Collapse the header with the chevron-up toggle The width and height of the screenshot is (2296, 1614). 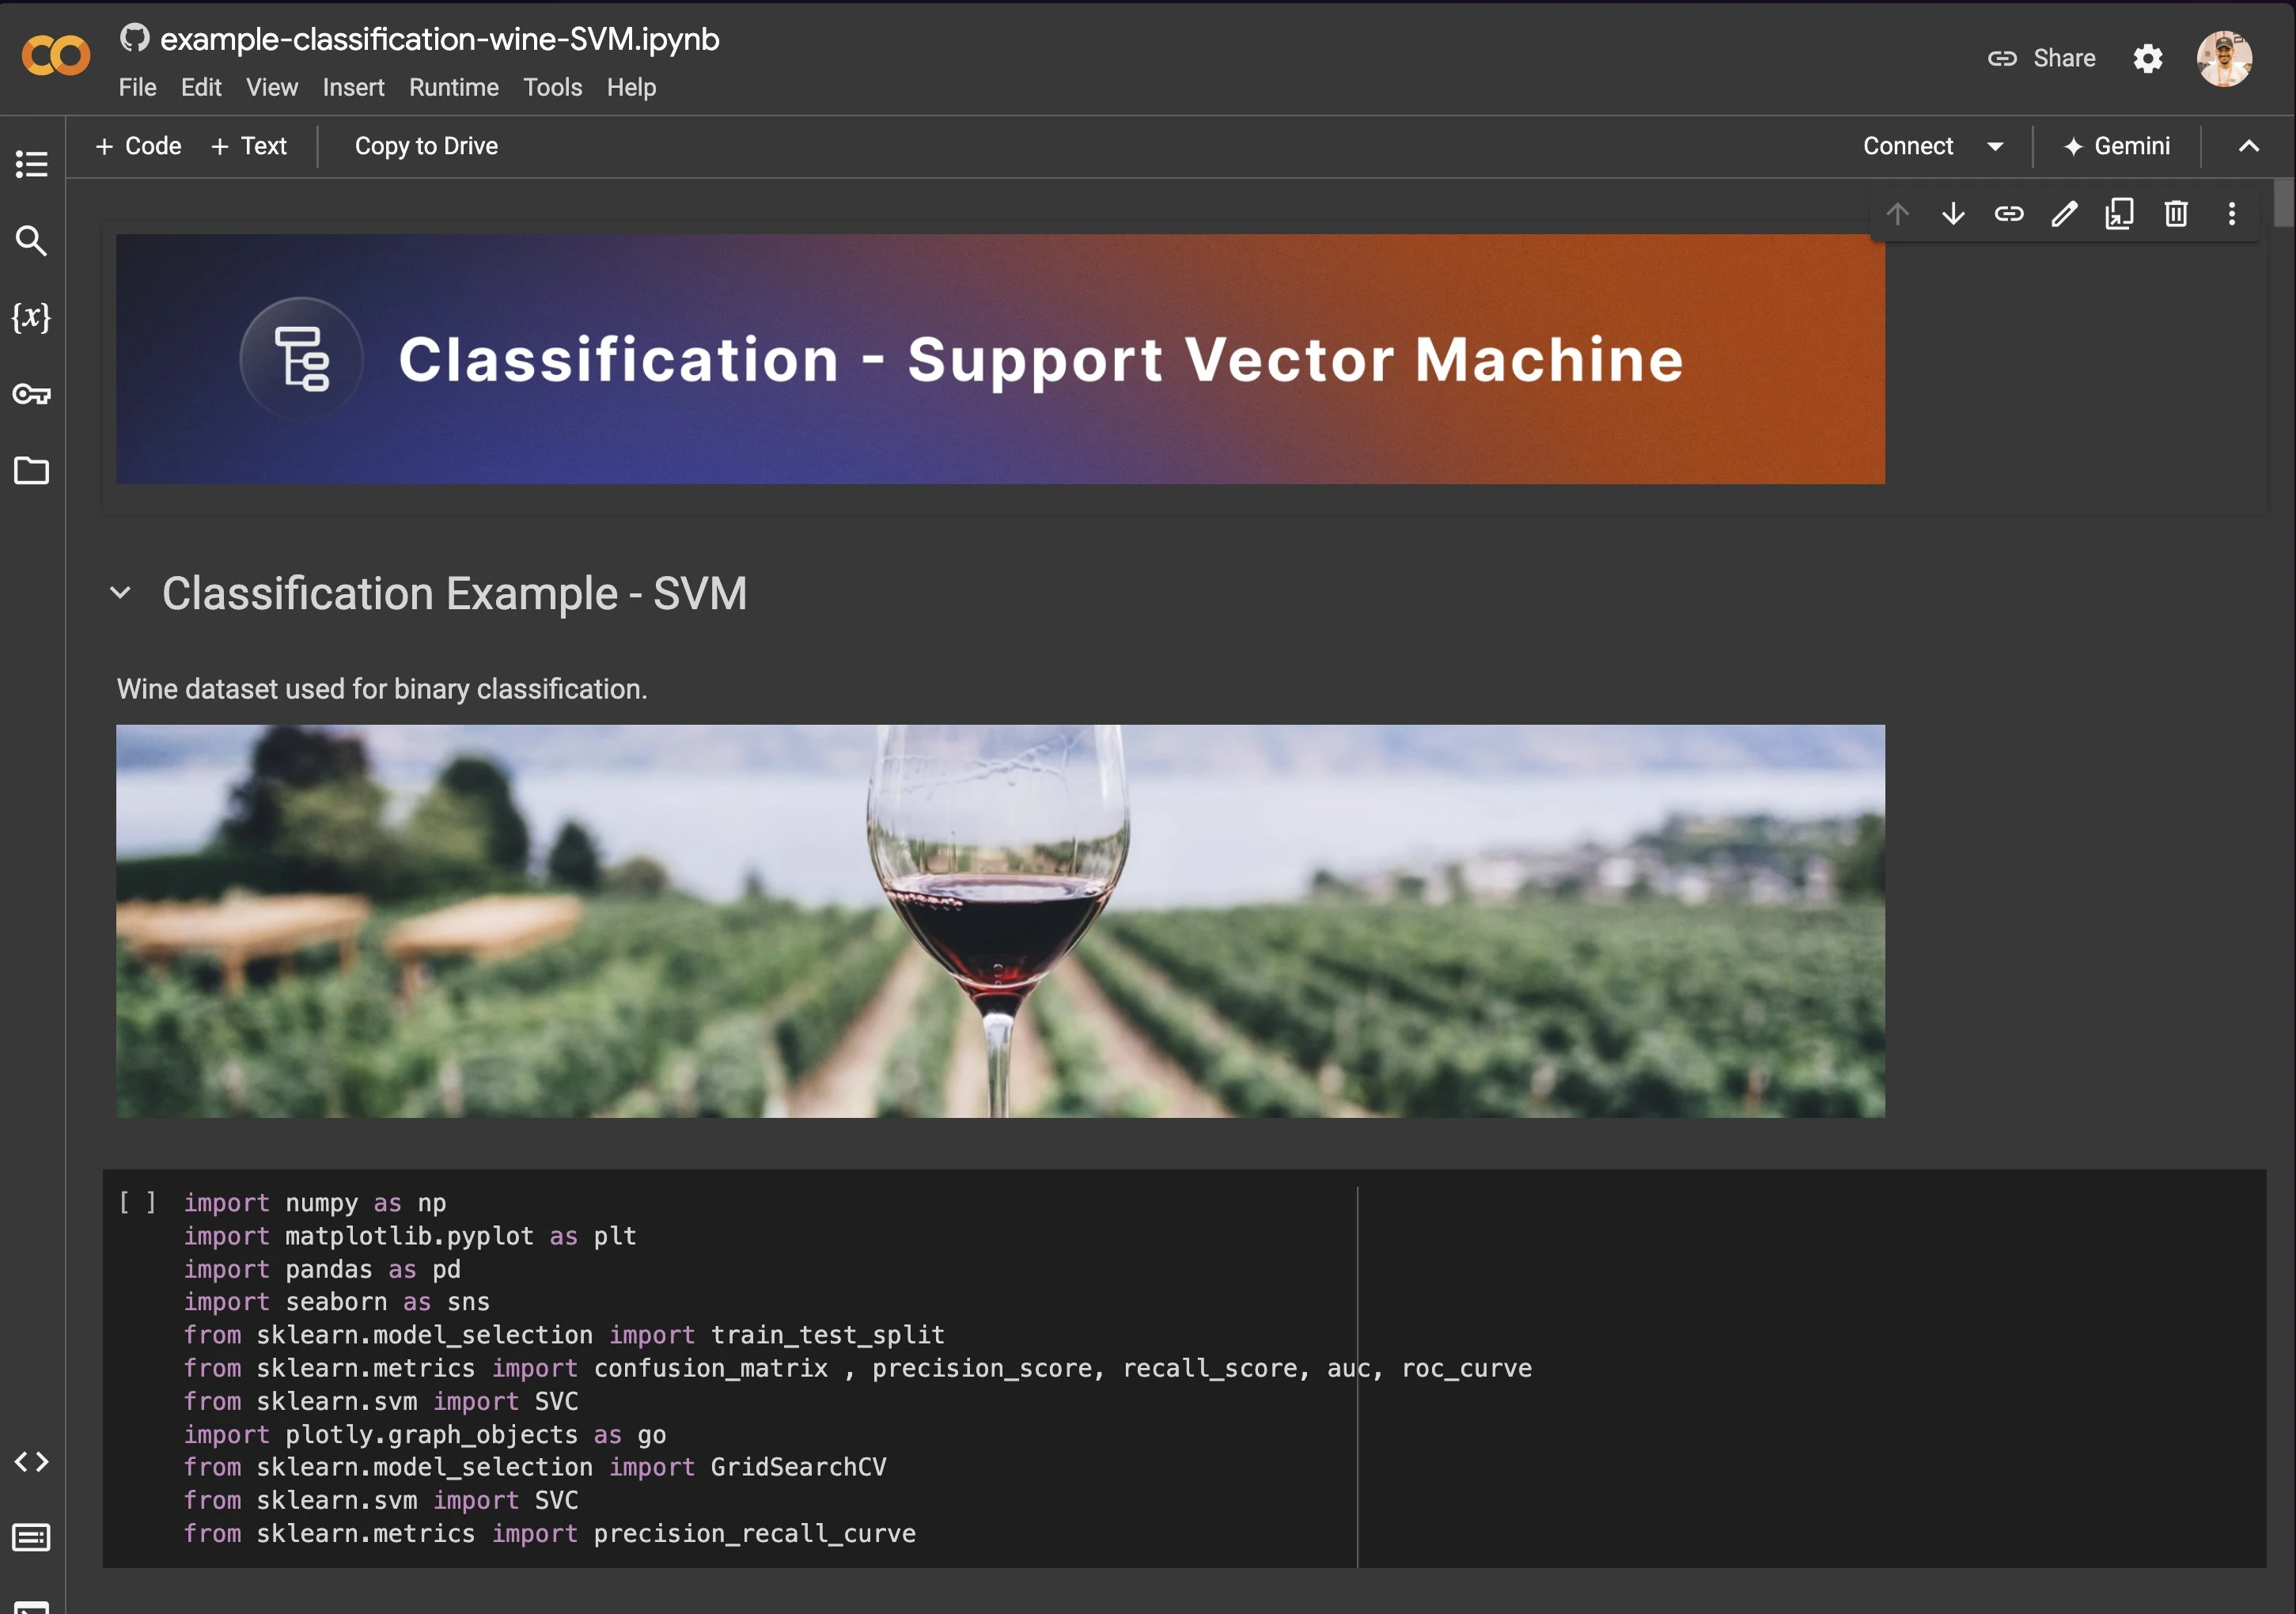pos(2248,146)
